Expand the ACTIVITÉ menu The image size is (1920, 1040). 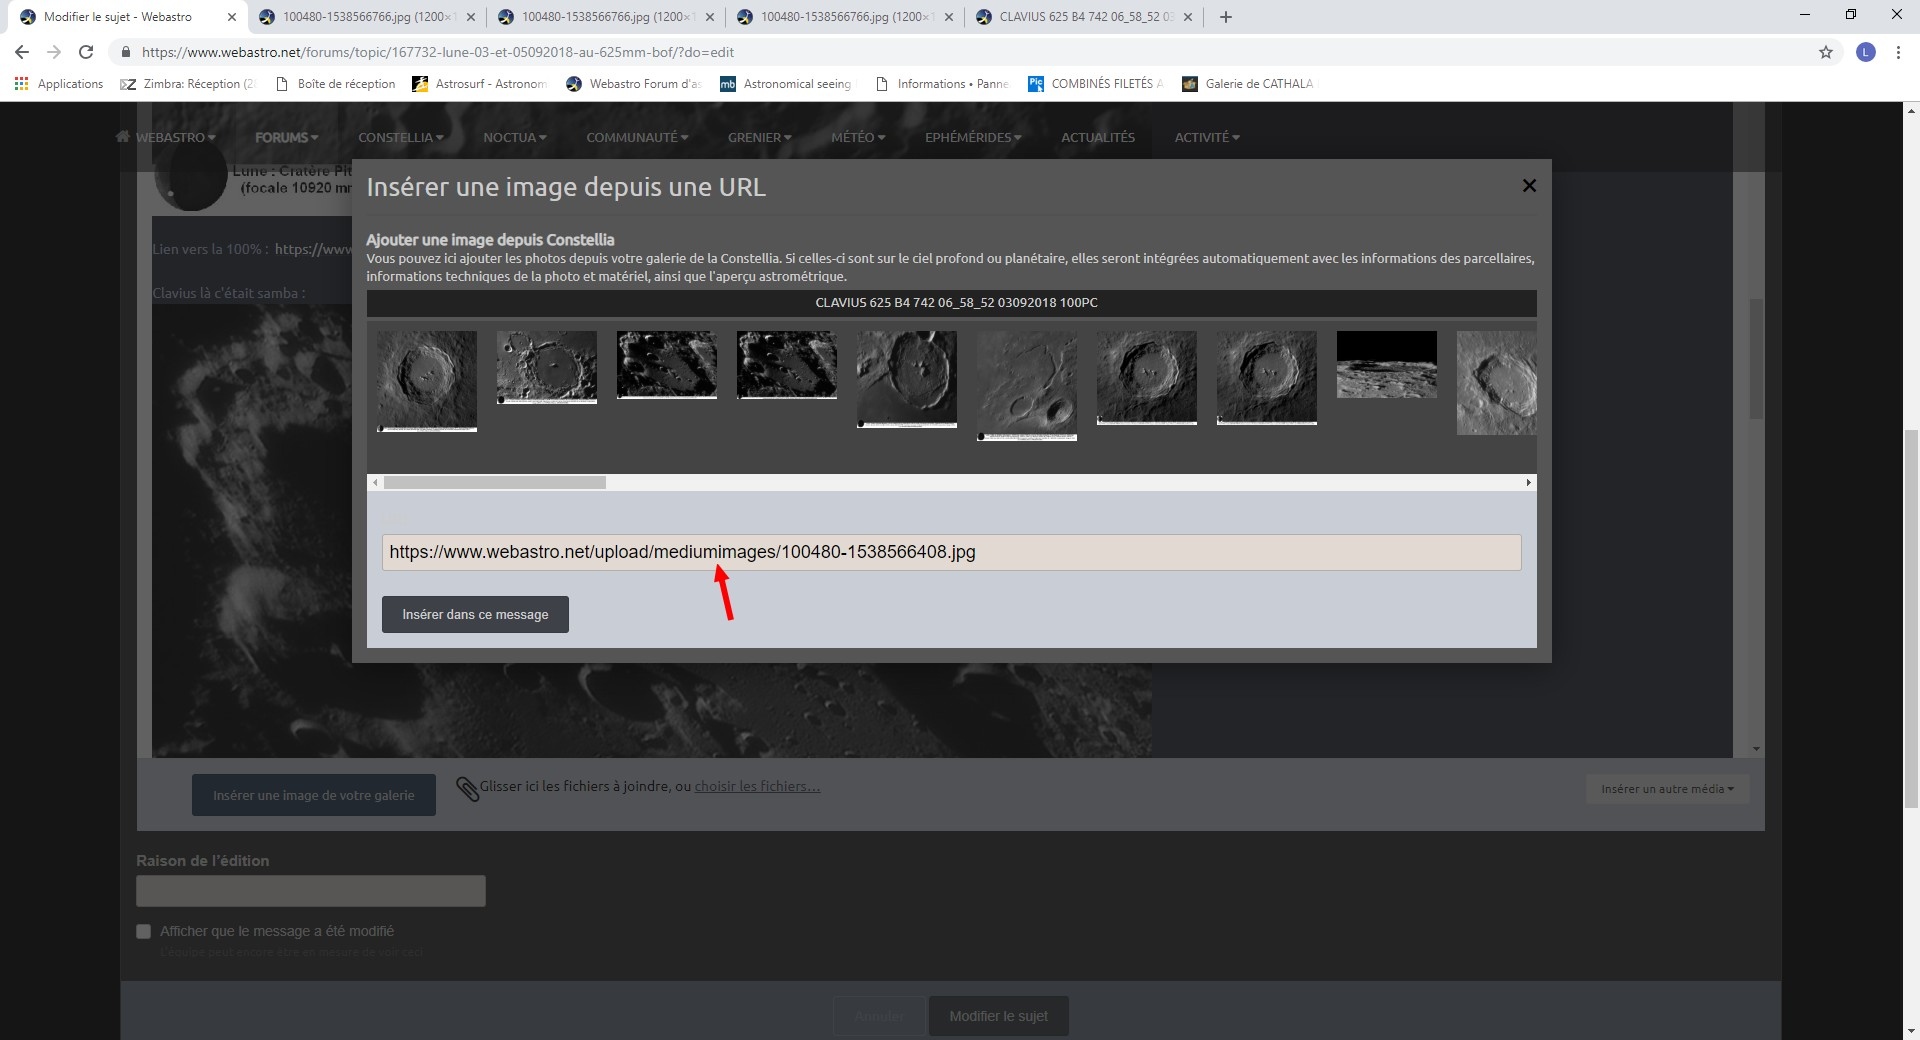click(x=1207, y=137)
